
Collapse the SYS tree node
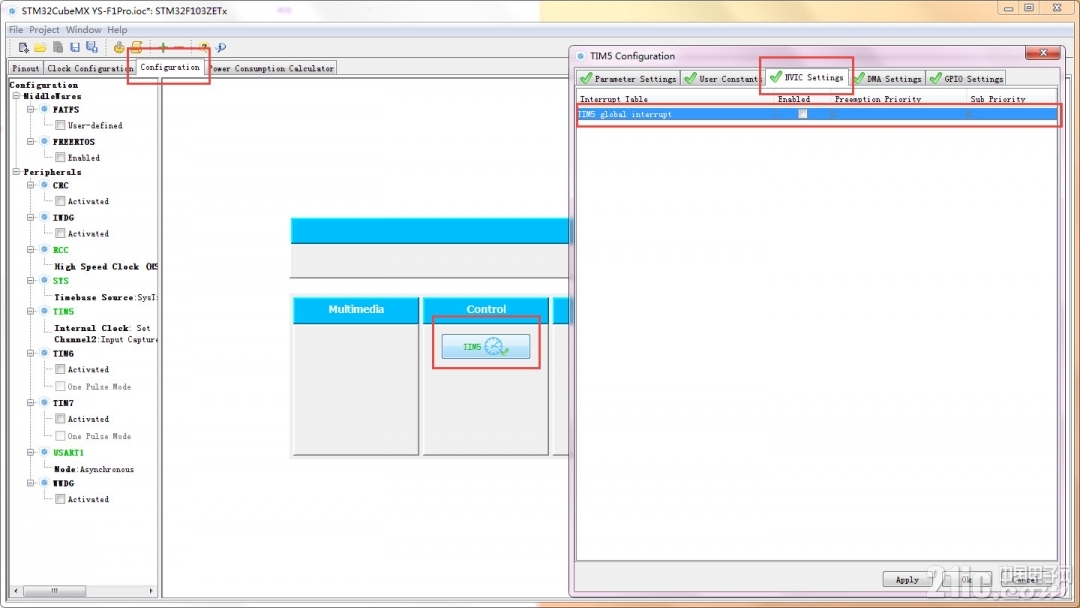pos(30,281)
